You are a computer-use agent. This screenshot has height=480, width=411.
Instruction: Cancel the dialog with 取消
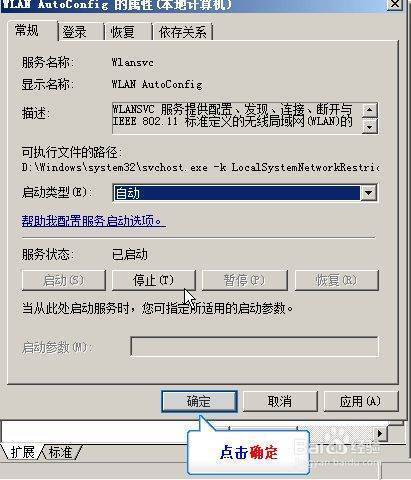(x=280, y=401)
